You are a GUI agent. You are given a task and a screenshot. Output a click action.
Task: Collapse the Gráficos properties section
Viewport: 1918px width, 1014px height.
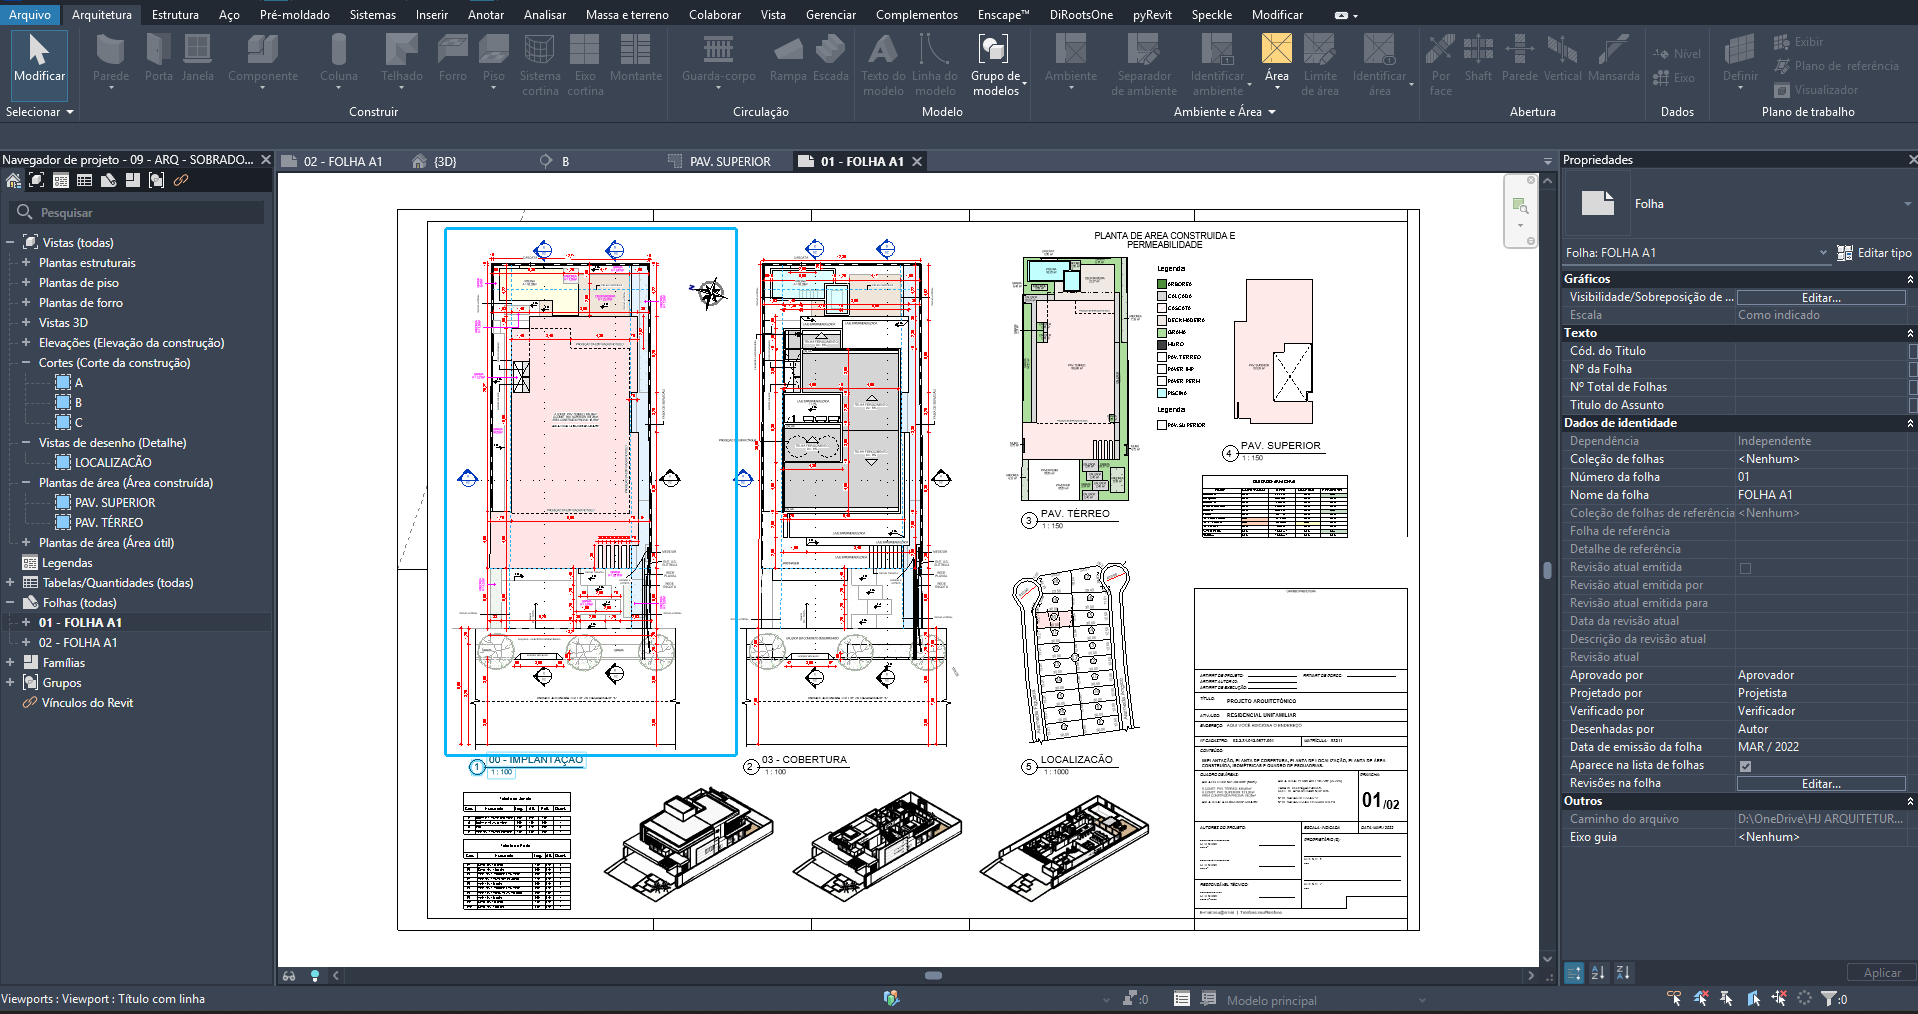1909,279
